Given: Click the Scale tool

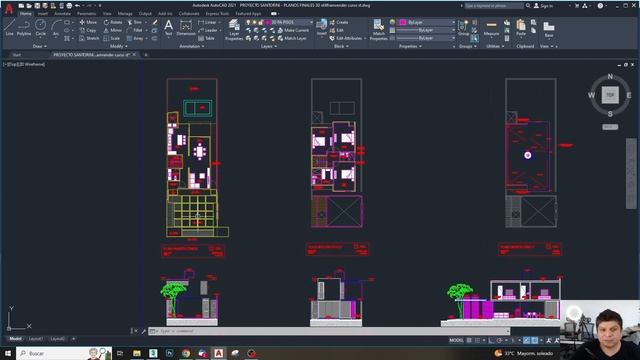Looking at the screenshot, I should 111,38.
